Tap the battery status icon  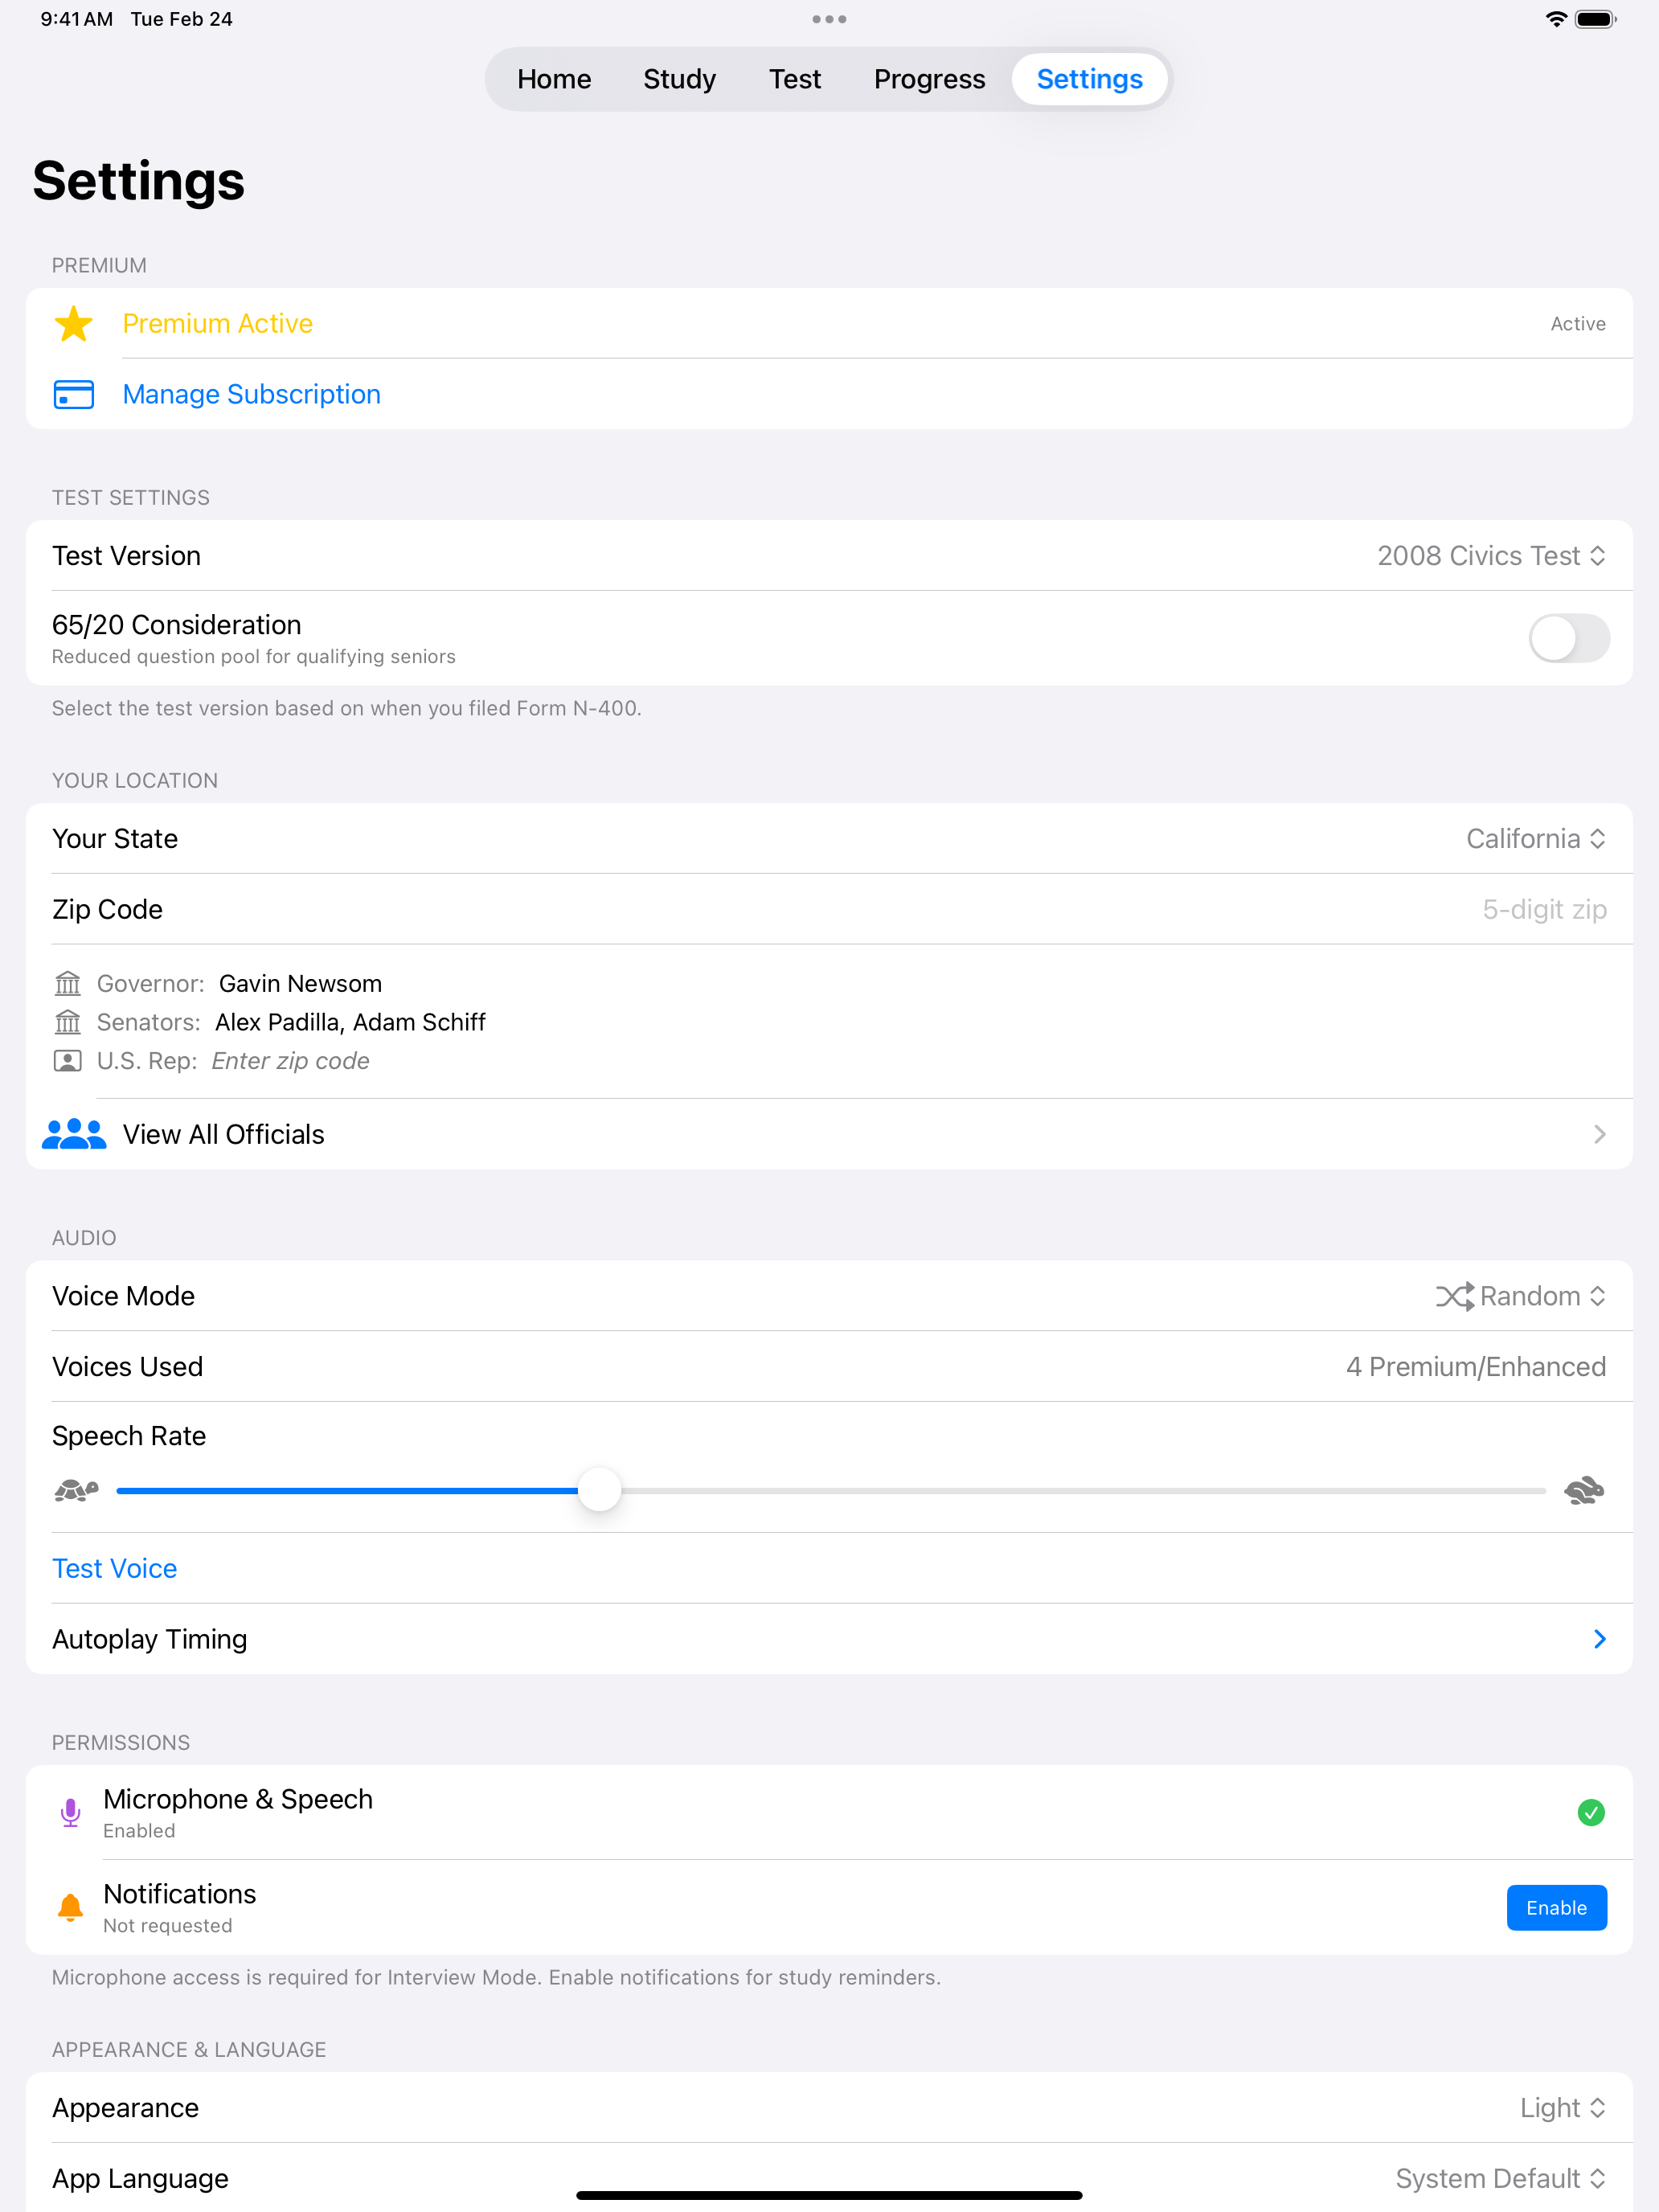1596,19
